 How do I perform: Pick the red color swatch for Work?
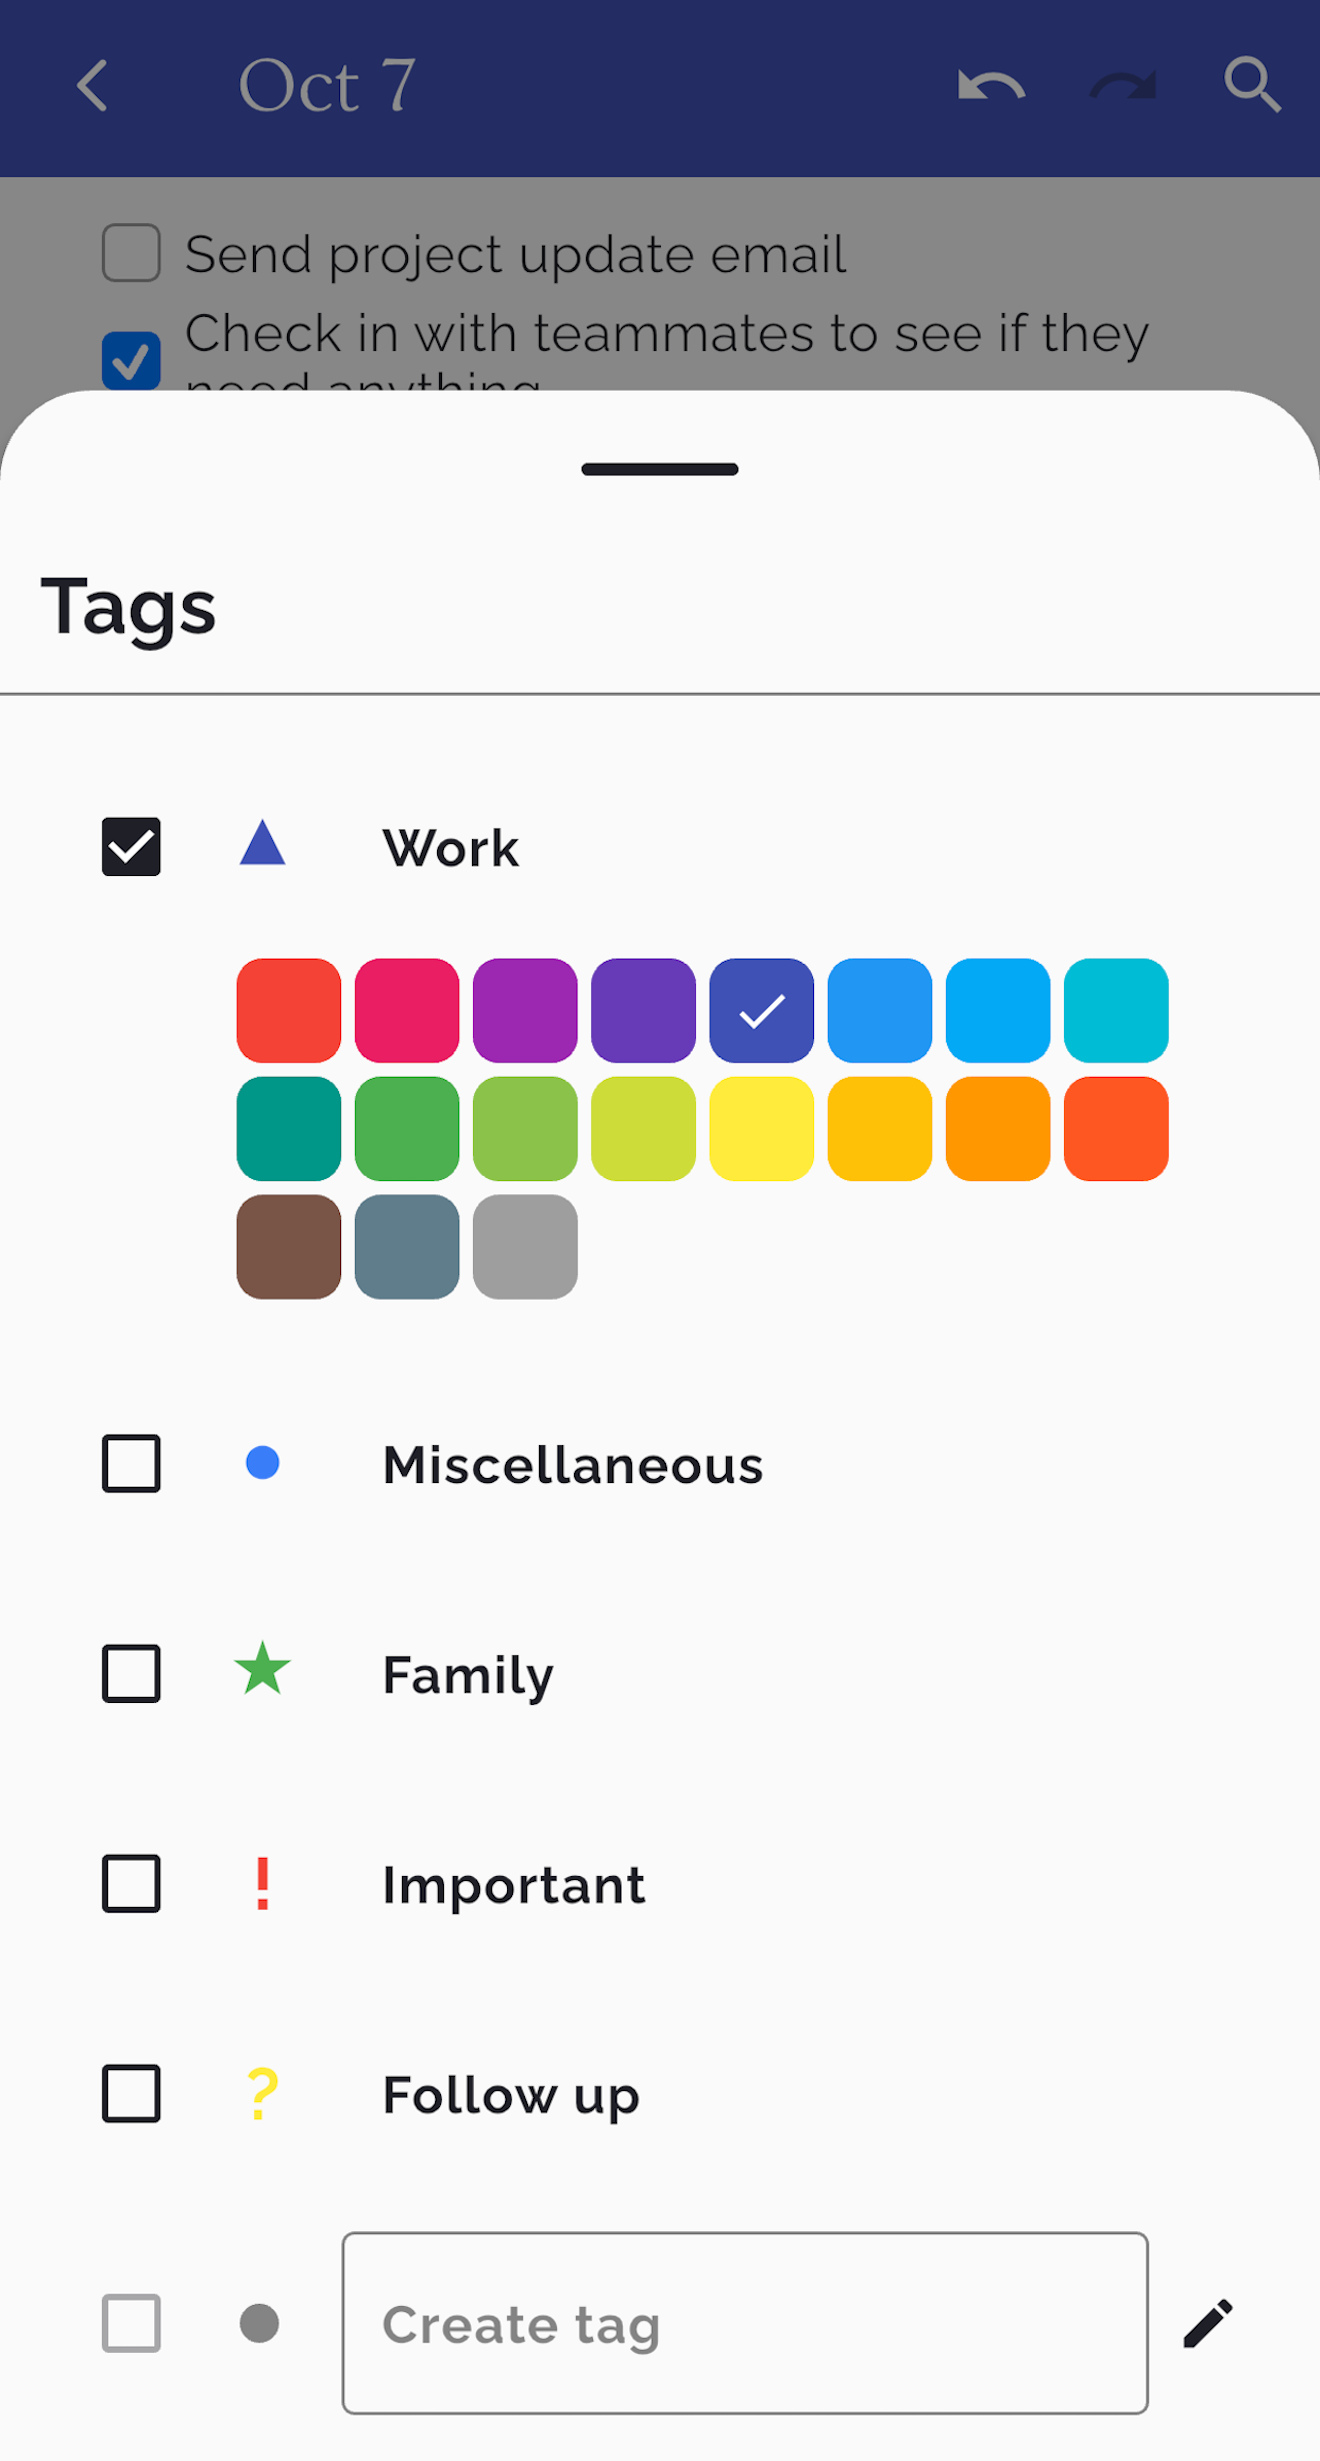tap(287, 1010)
